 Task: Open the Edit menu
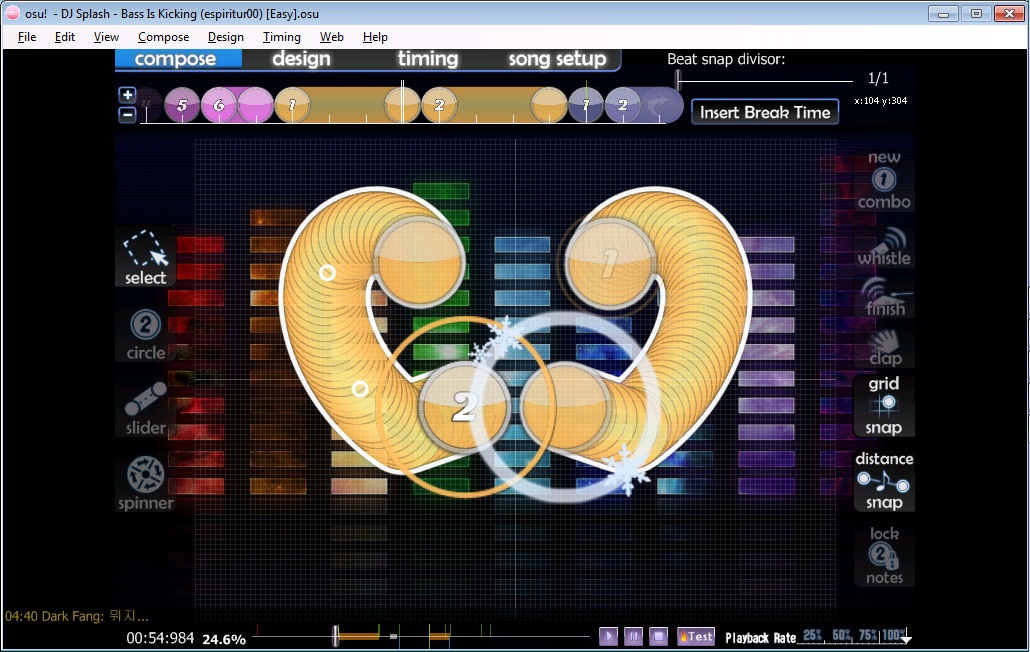click(64, 37)
